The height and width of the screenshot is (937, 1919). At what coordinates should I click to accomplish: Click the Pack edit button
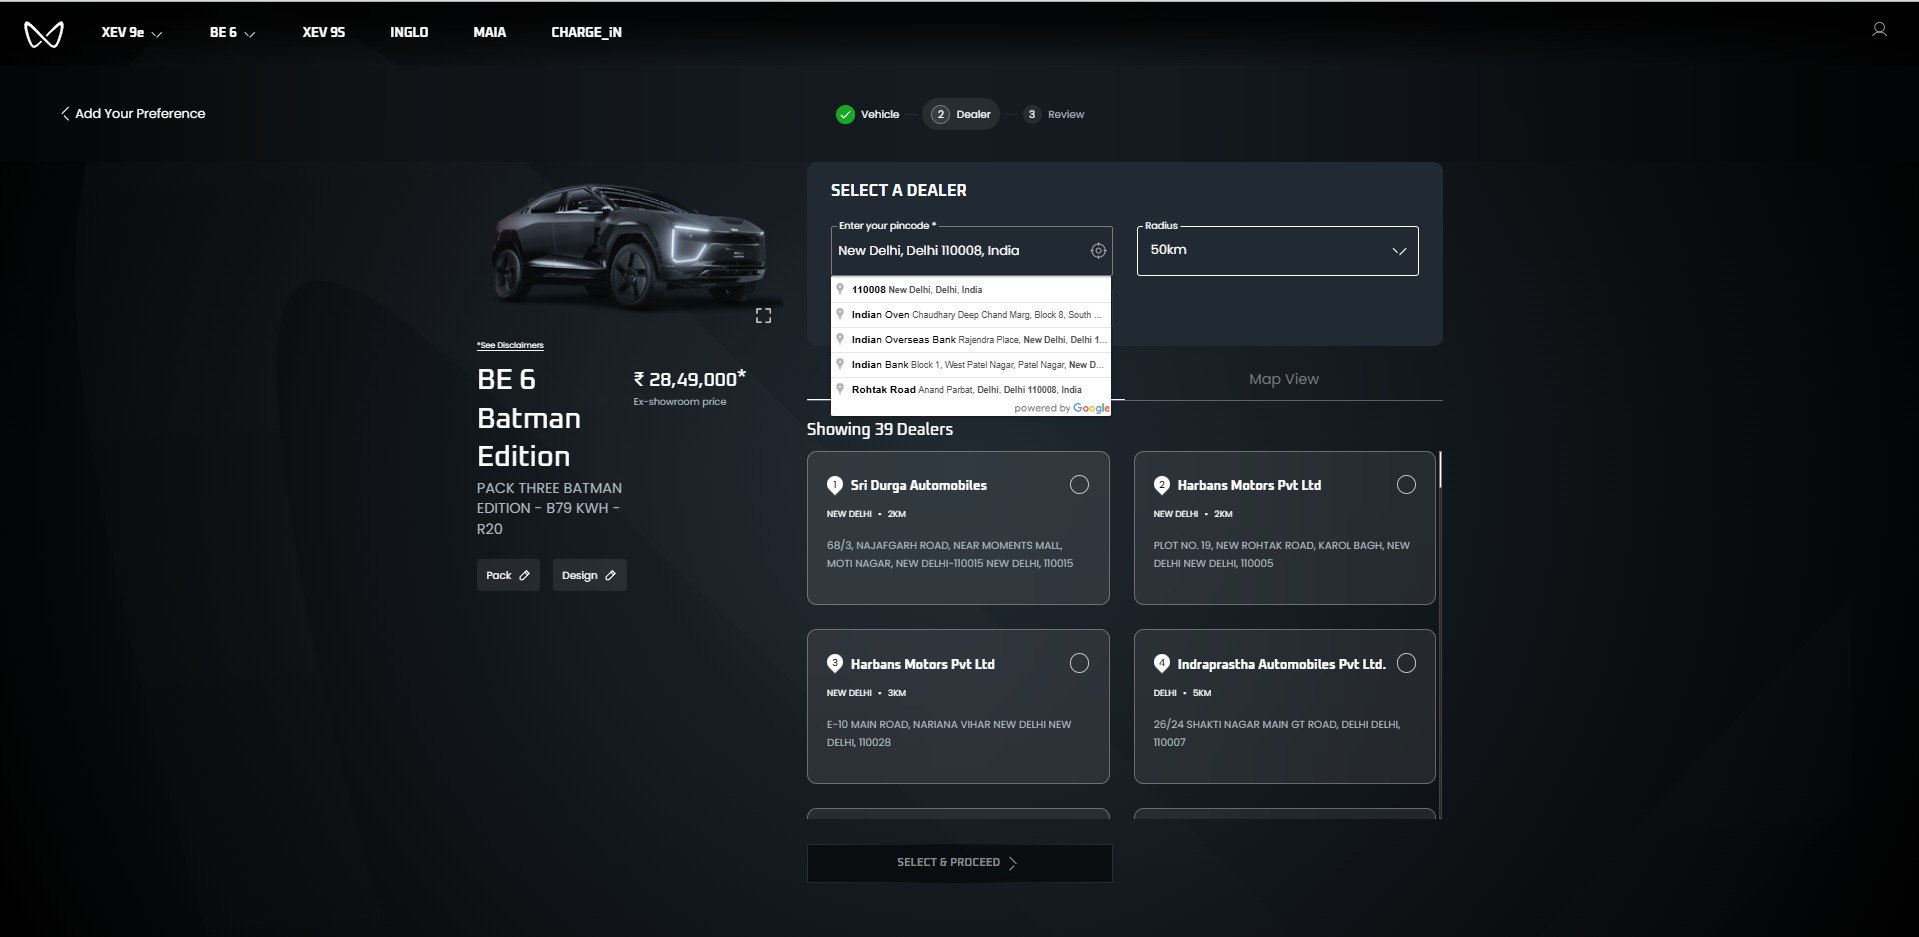coord(508,575)
